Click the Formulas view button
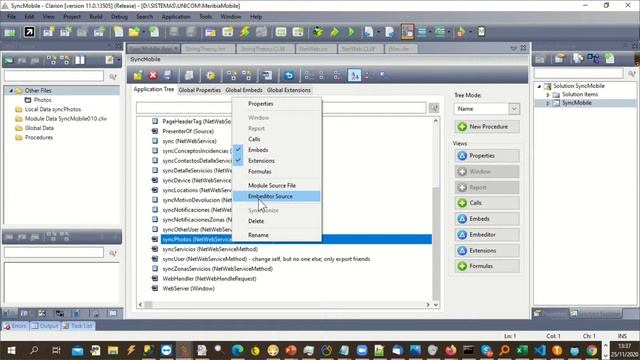This screenshot has width=640, height=360. (487, 266)
